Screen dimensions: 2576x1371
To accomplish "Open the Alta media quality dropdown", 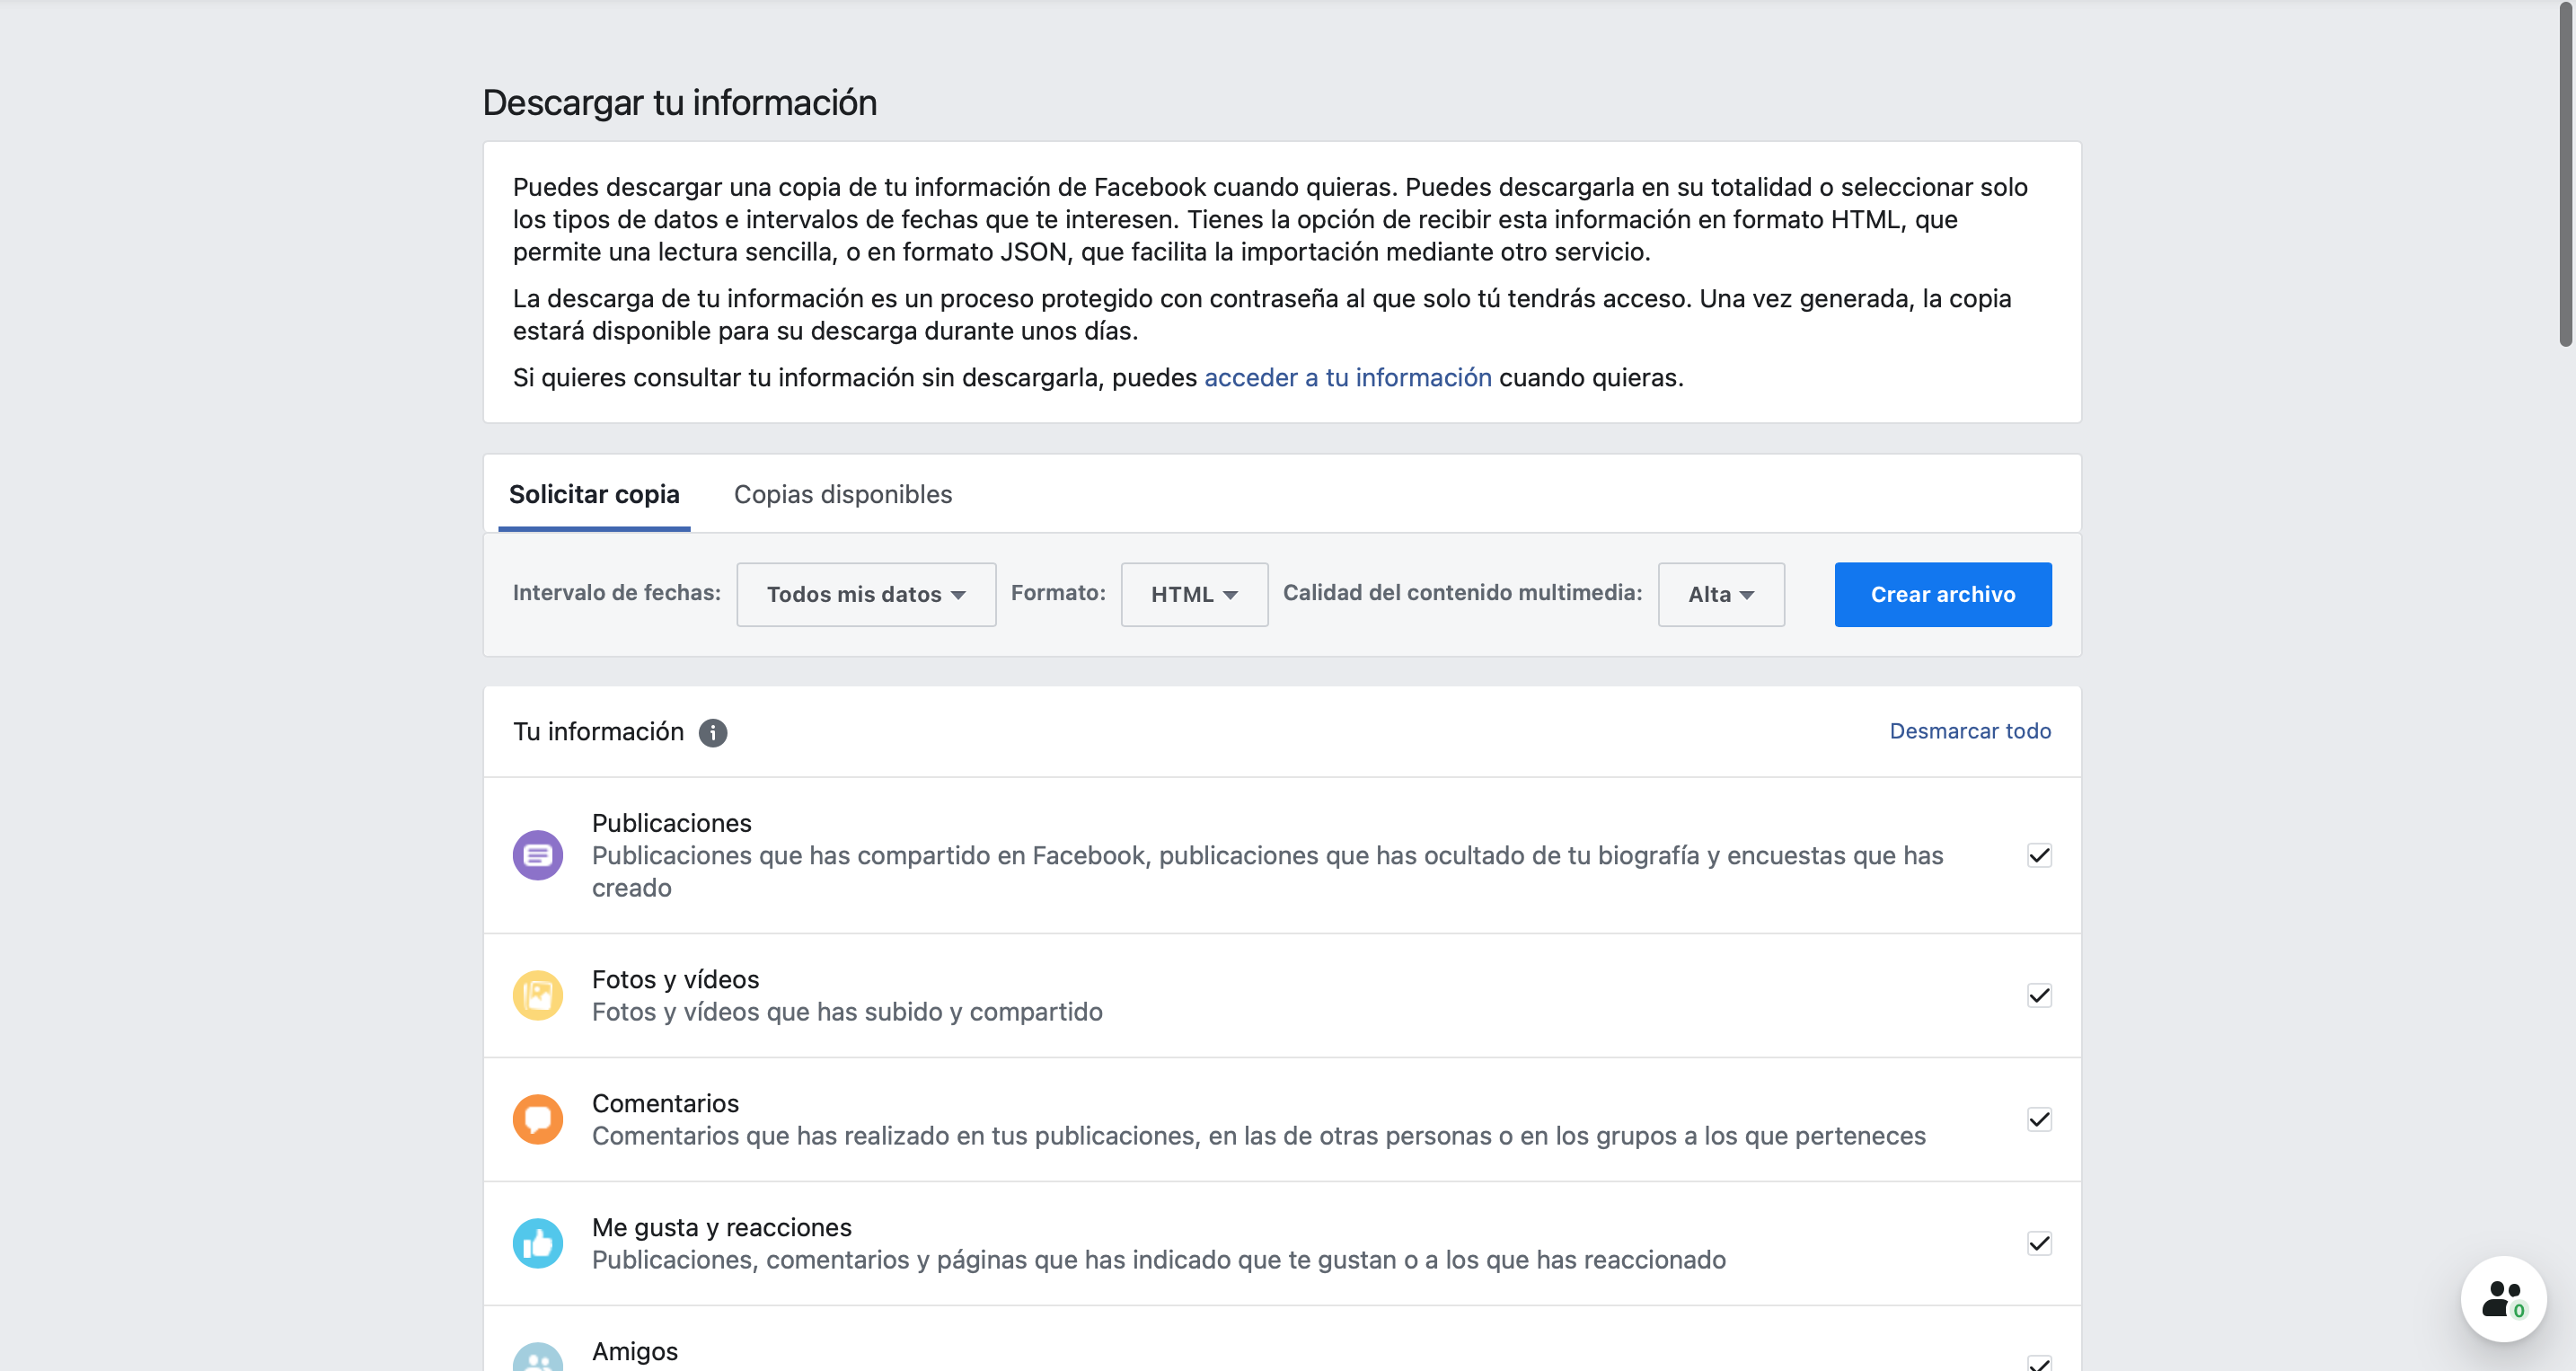I will [1720, 594].
